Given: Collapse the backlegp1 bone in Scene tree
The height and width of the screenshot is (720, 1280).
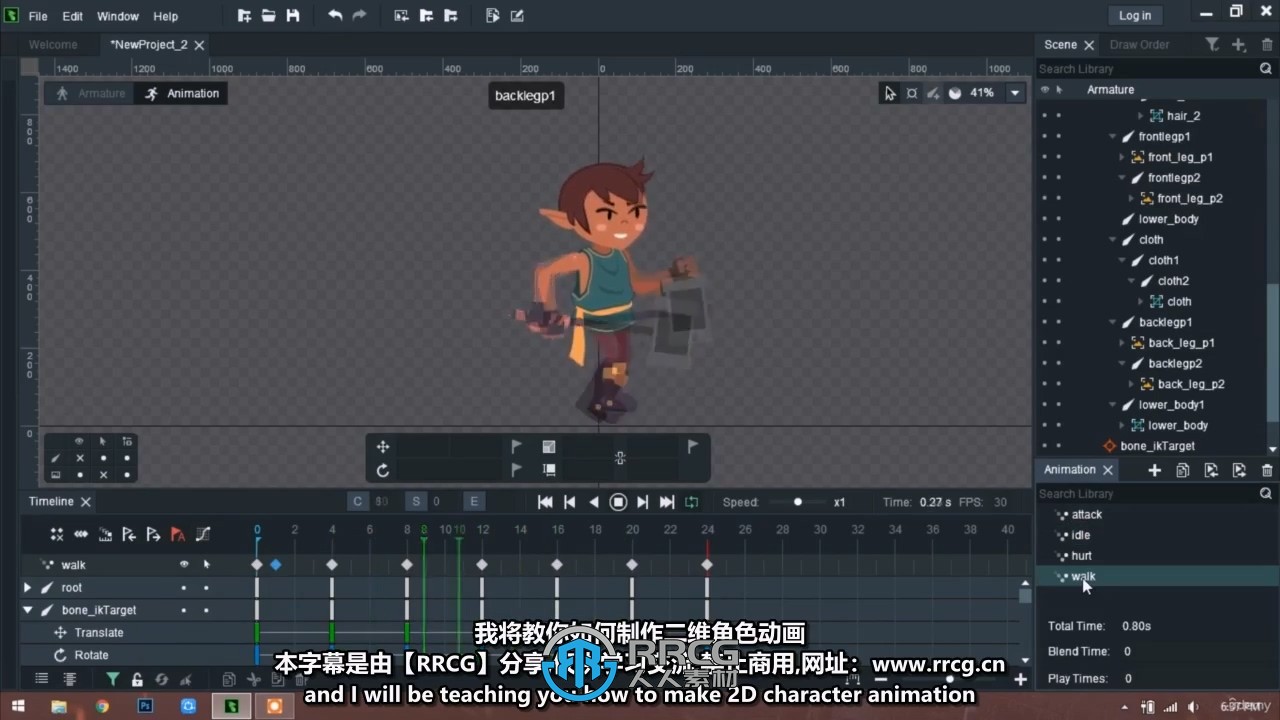Looking at the screenshot, I should coord(1113,322).
